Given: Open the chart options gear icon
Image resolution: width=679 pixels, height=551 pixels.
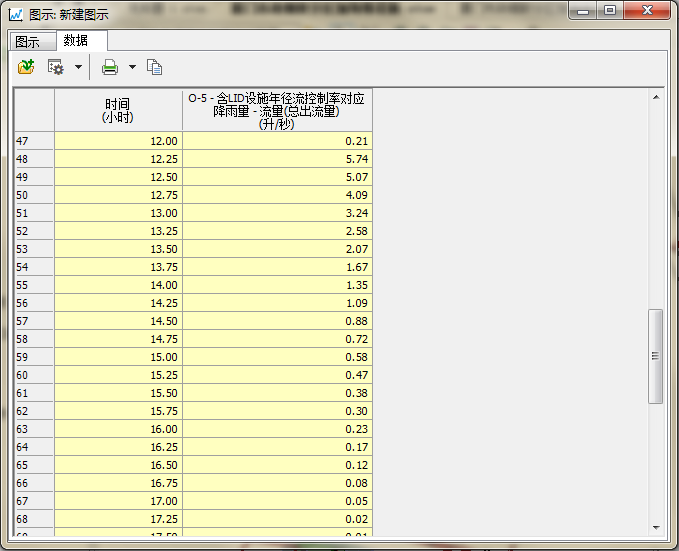Looking at the screenshot, I should coord(55,67).
